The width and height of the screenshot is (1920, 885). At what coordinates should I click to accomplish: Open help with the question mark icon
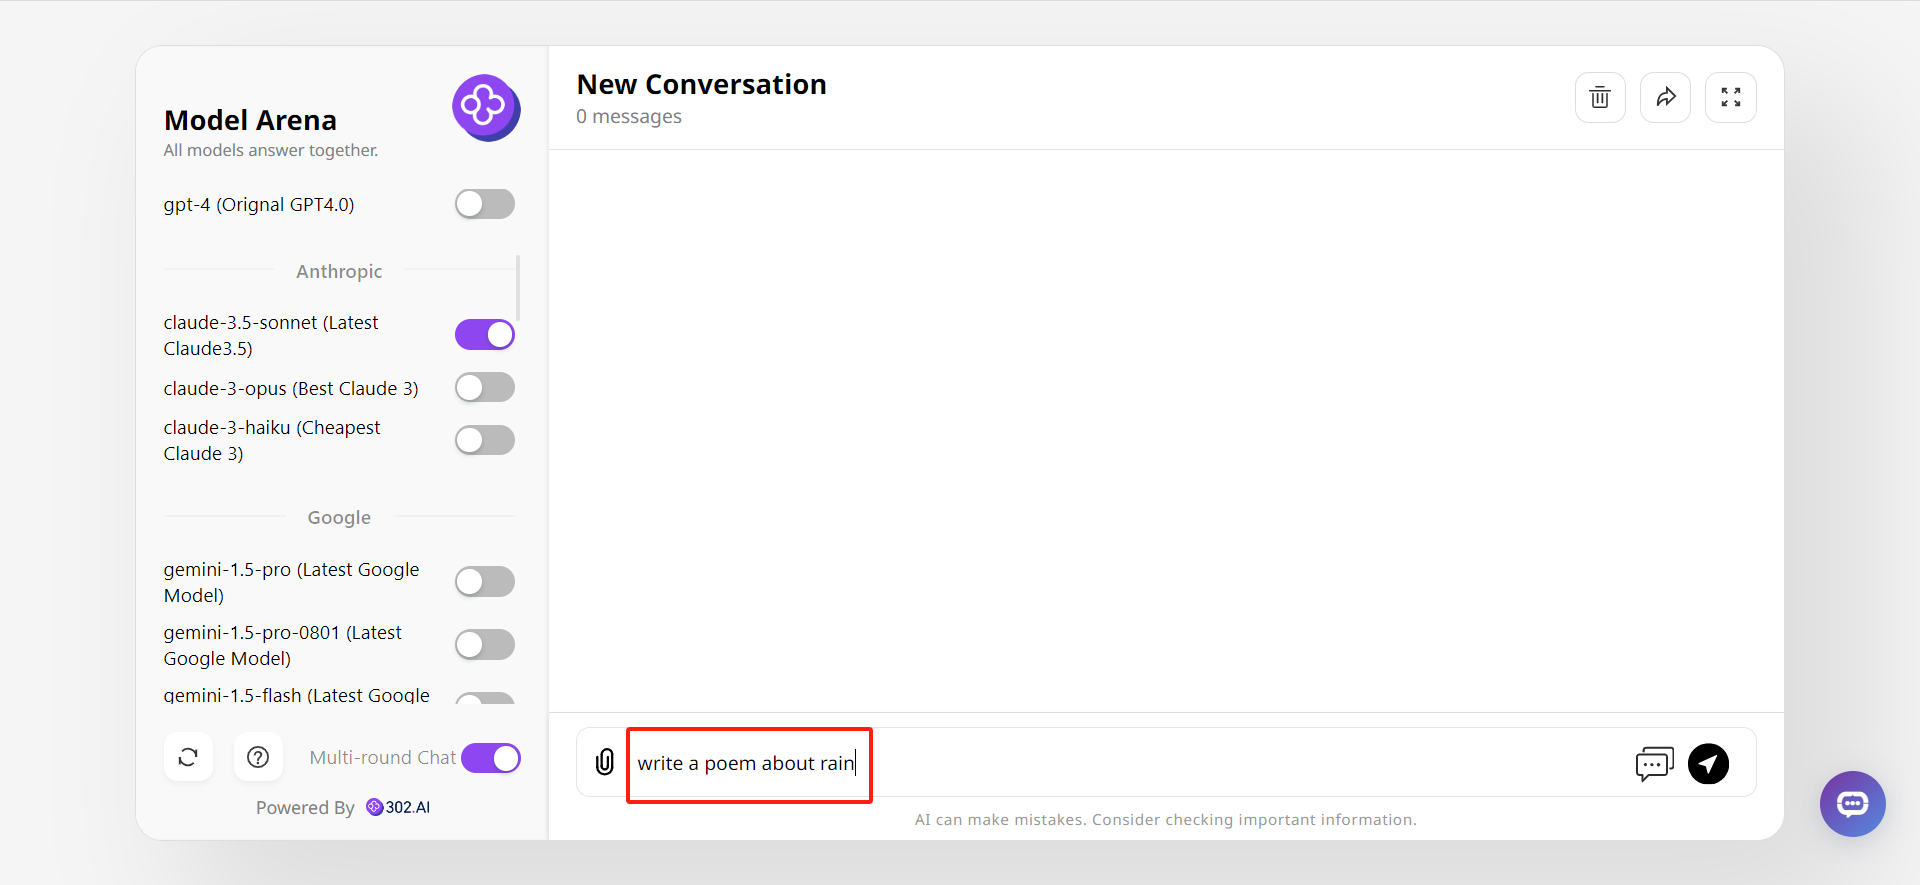(x=258, y=757)
